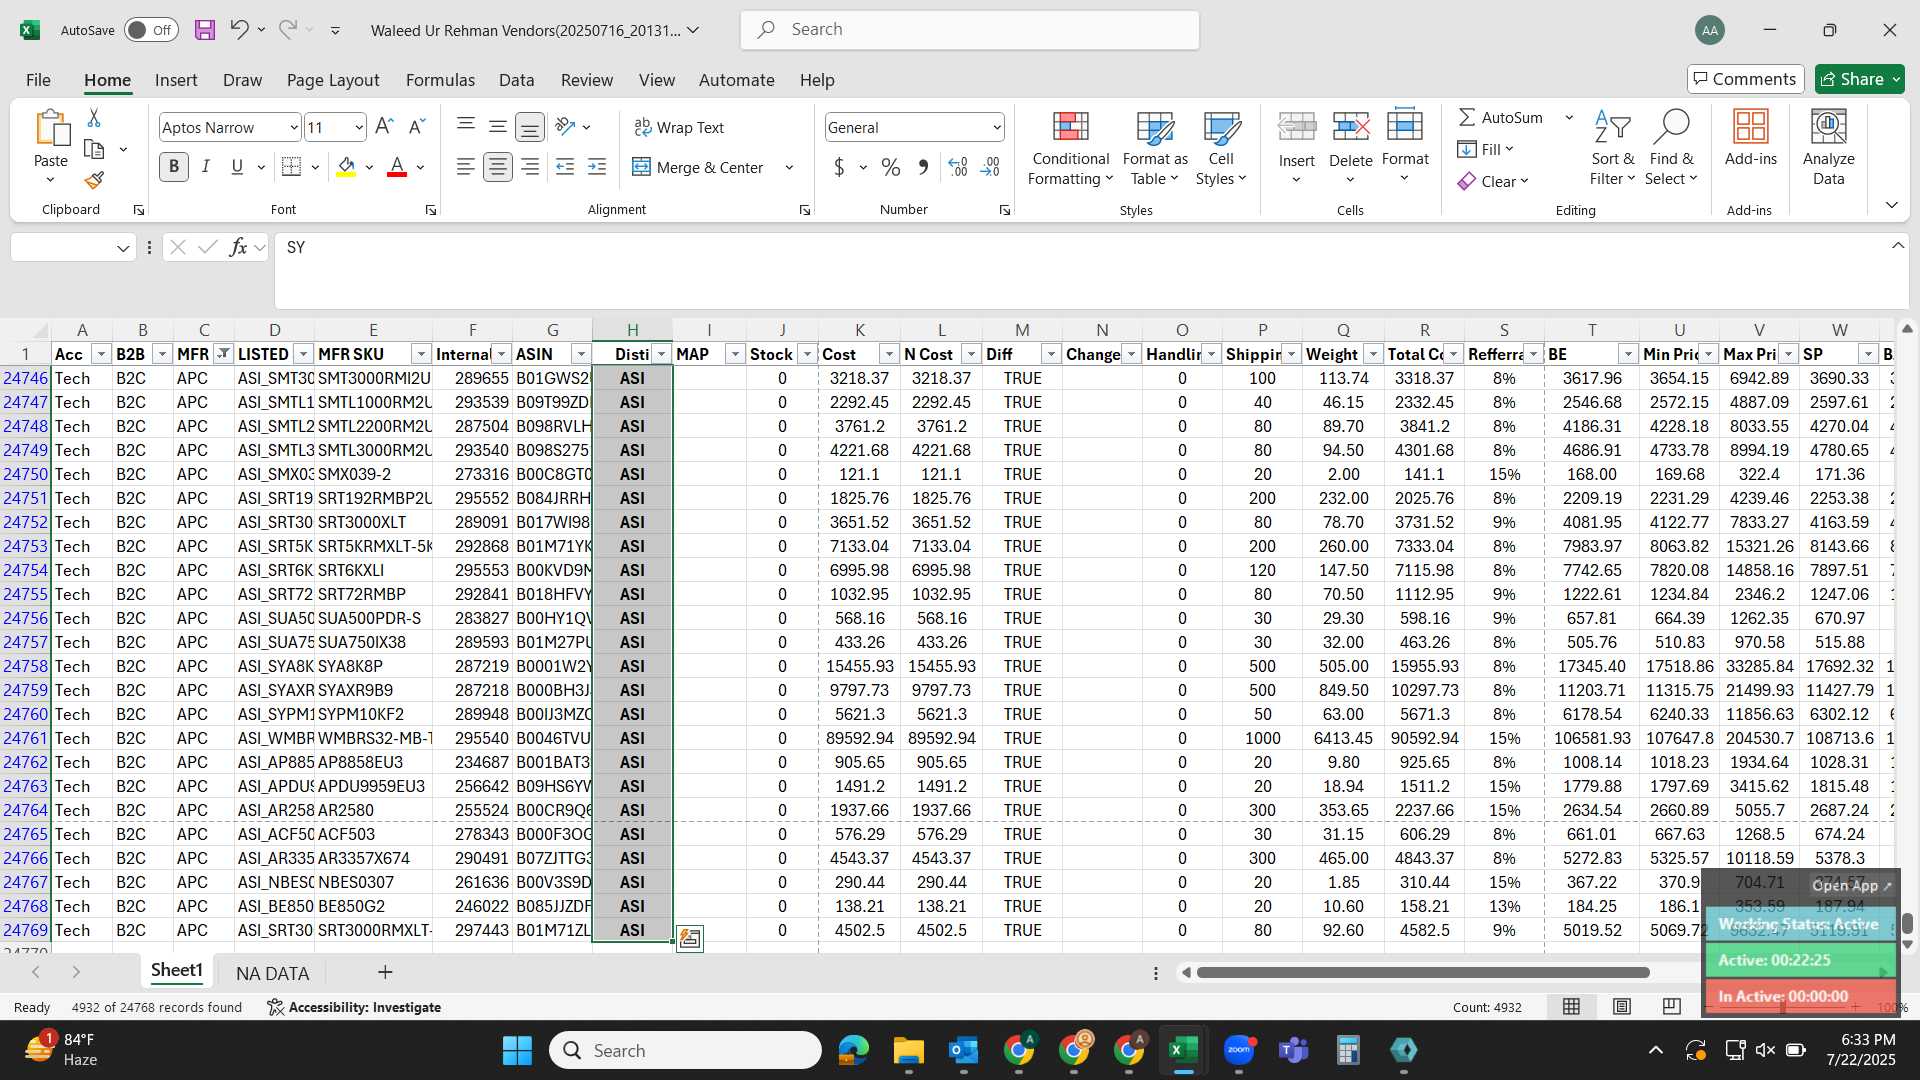Click the Save icon in the title bar
The image size is (1920, 1080).
pyautogui.click(x=205, y=30)
